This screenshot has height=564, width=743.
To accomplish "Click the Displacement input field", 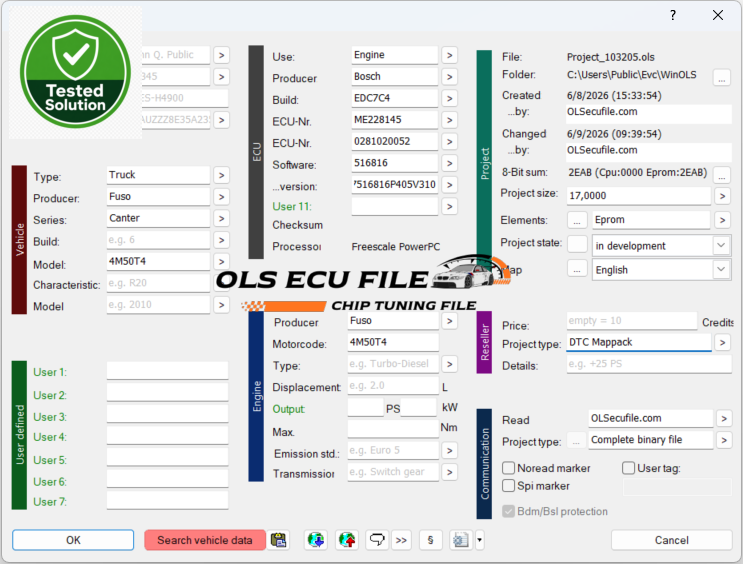I will (393, 386).
